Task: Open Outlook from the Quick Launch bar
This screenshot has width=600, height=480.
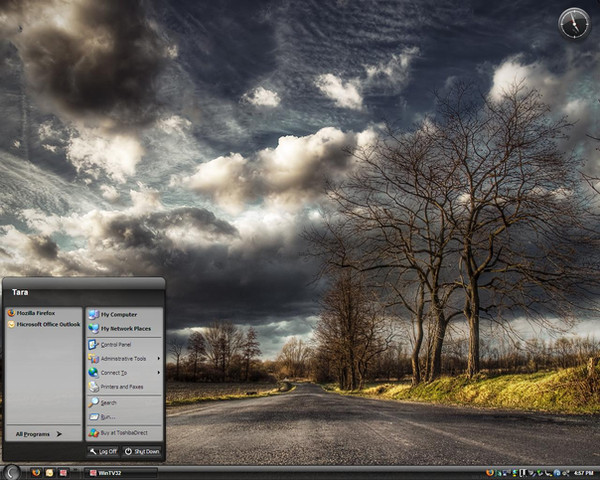Action: click(49, 473)
